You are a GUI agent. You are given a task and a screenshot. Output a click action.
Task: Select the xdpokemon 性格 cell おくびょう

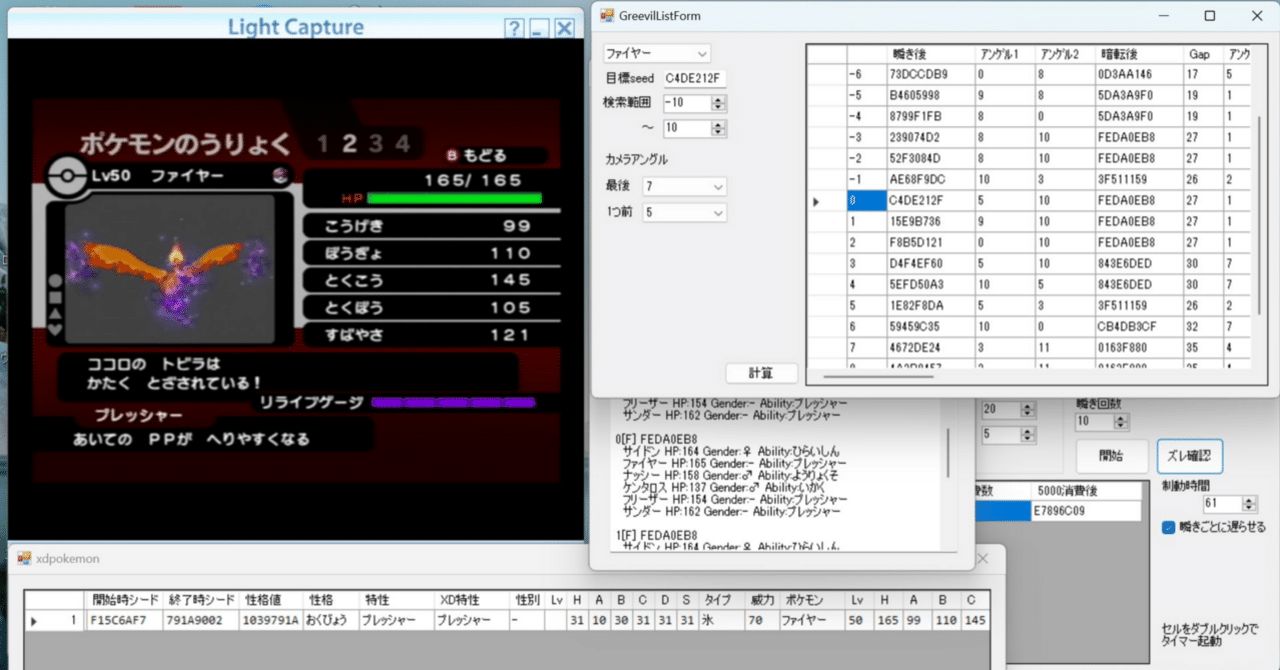[330, 620]
